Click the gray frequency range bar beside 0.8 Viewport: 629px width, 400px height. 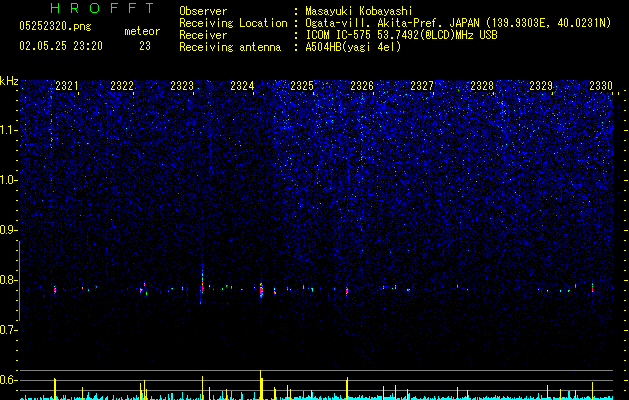point(19,280)
